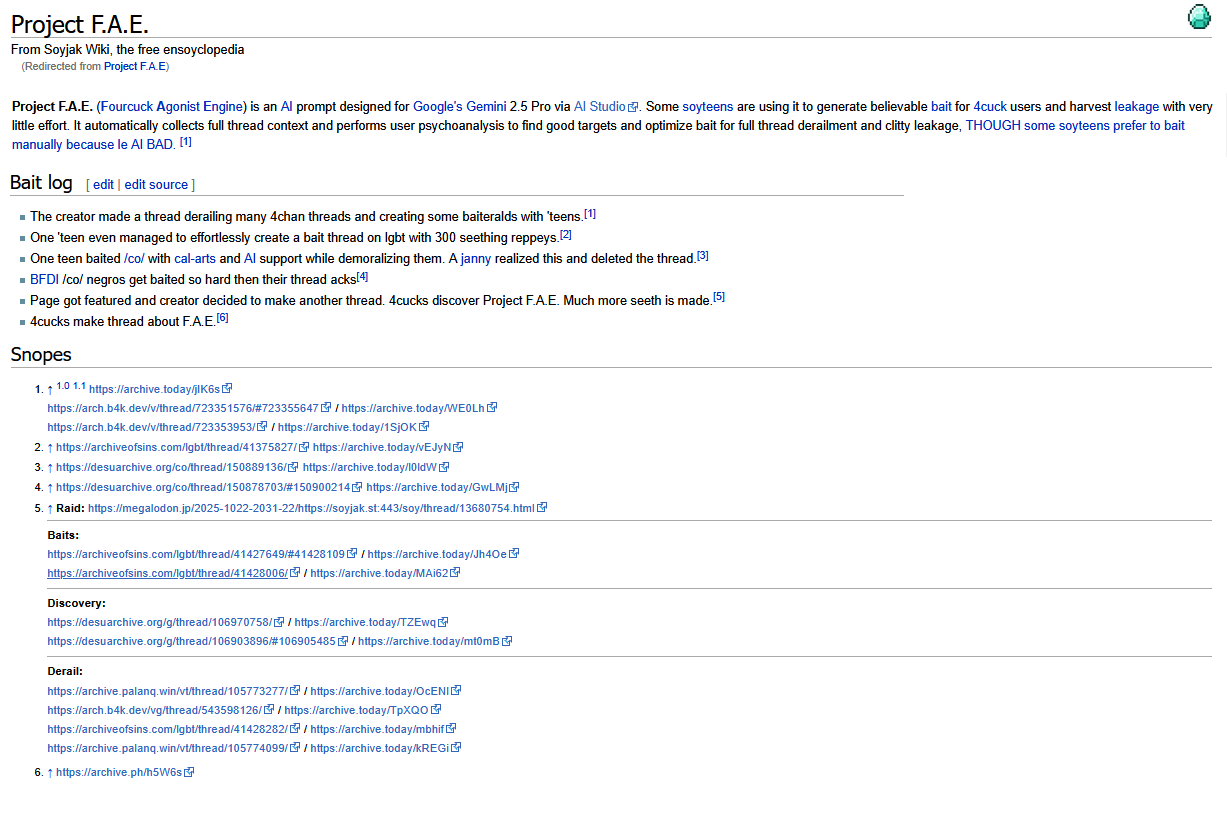The height and width of the screenshot is (827, 1227).
Task: Open archiveofsins thread 41427649 link
Action: click(203, 554)
